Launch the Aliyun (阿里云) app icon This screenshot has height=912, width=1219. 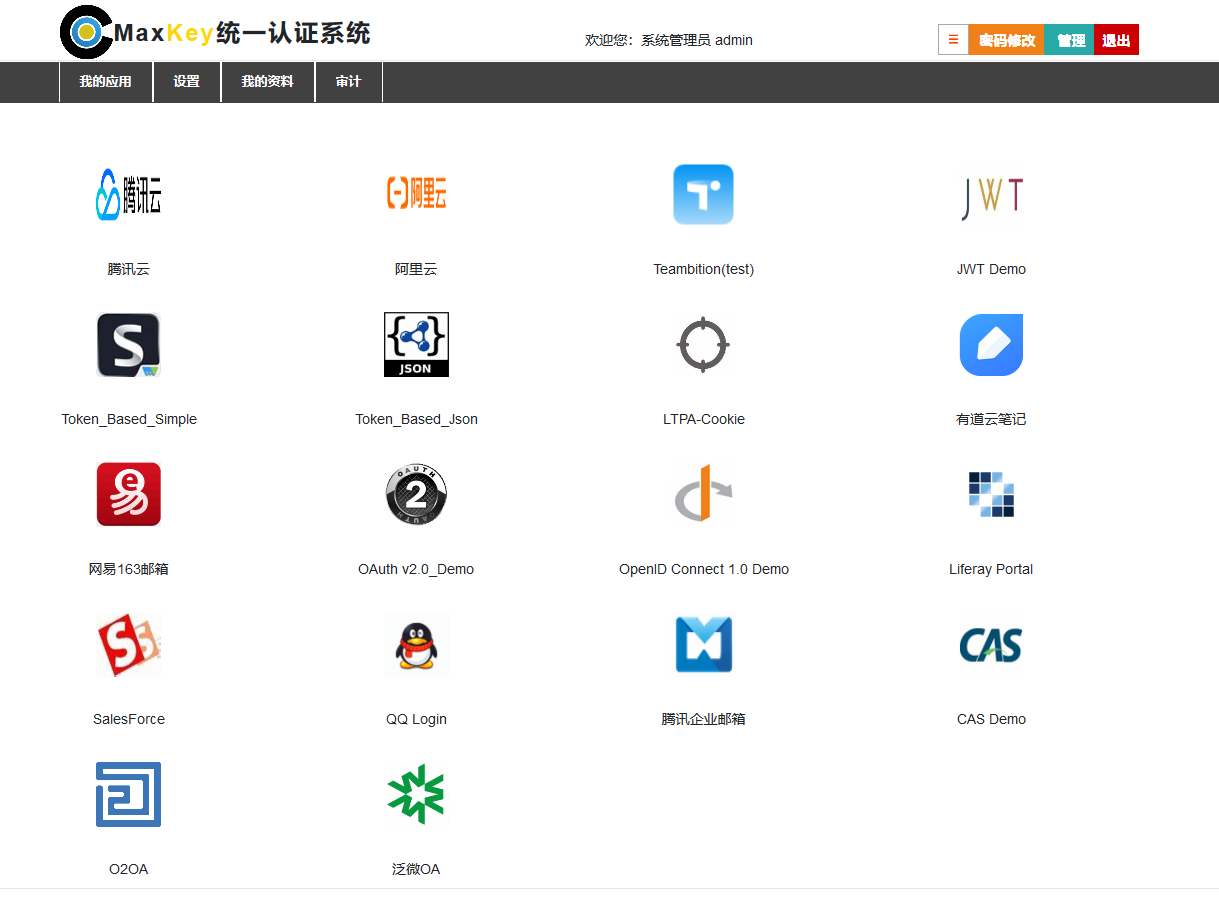(416, 194)
